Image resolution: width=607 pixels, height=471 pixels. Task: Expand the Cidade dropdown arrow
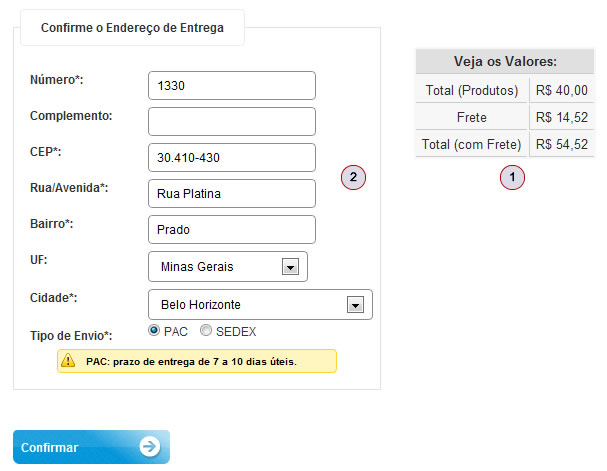(355, 305)
